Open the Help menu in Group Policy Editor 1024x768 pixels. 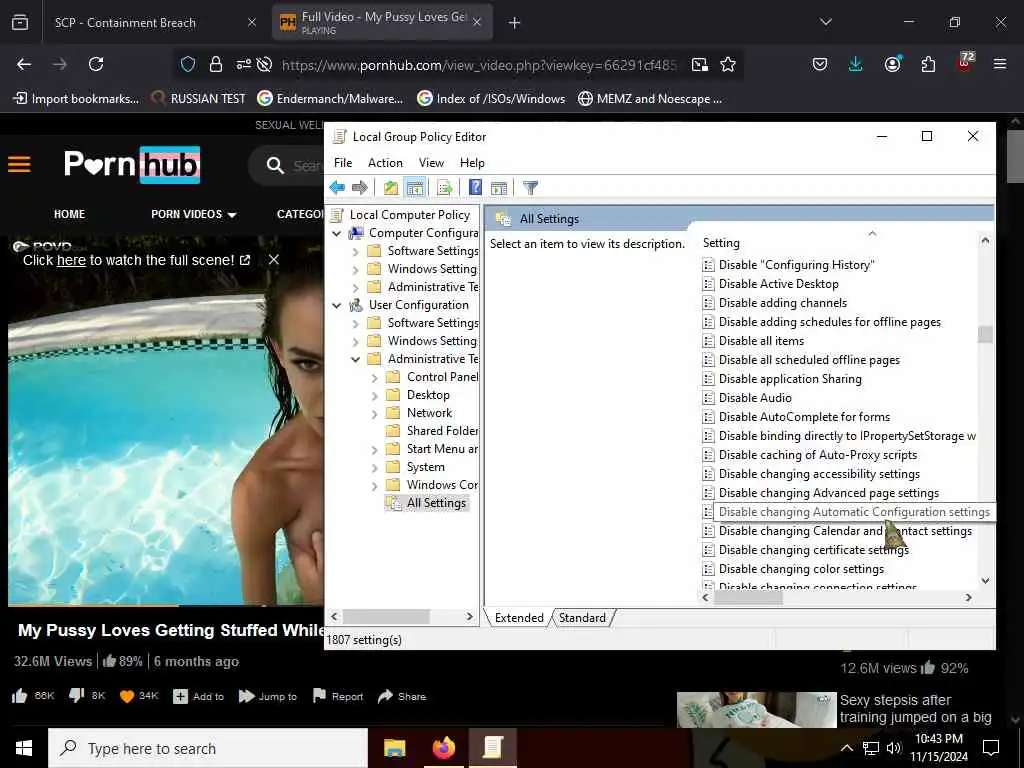(x=472, y=163)
